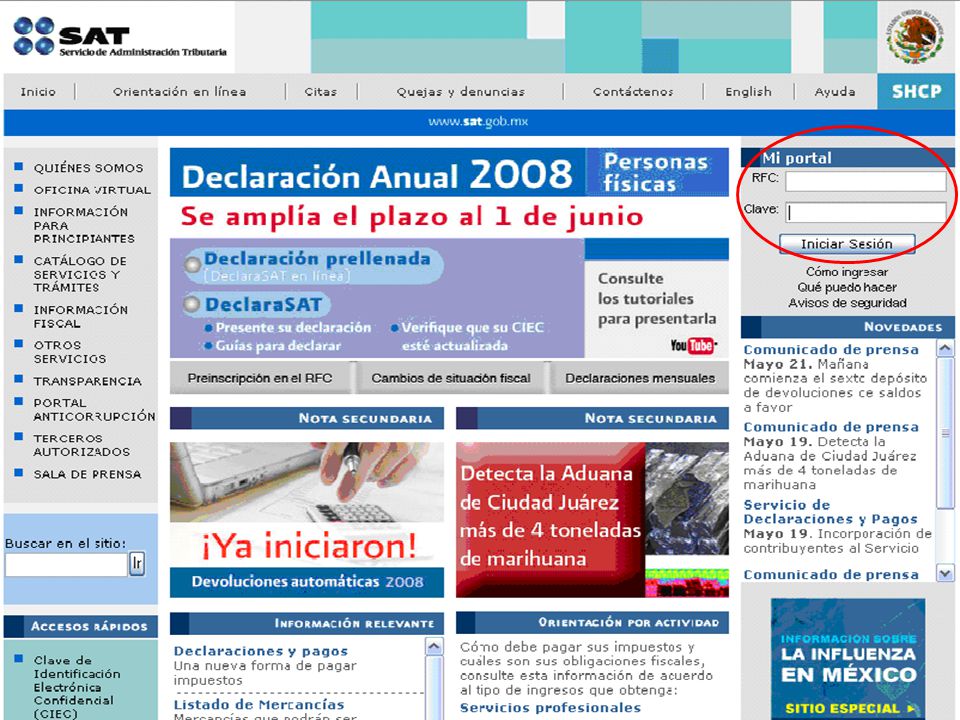Click the RFC input field
Screen dimensions: 960x720
[866, 181]
